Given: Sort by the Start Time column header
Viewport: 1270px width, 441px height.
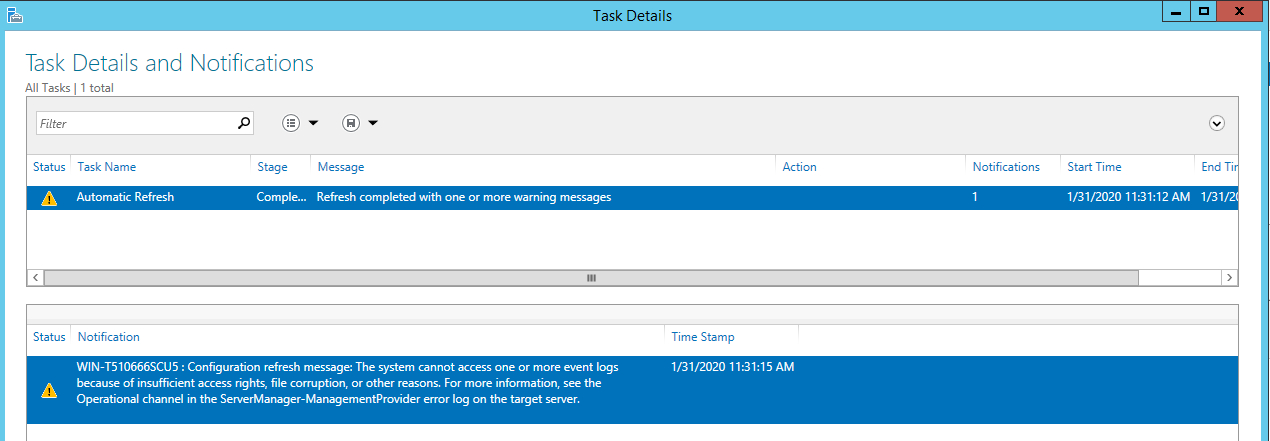Looking at the screenshot, I should point(1094,167).
